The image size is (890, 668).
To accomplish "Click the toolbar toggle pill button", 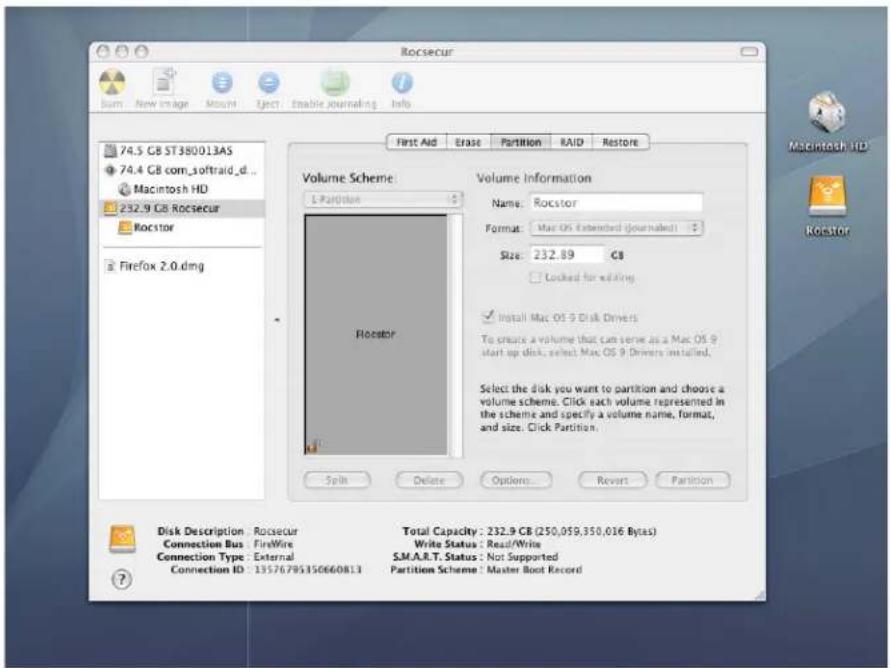I will point(749,52).
